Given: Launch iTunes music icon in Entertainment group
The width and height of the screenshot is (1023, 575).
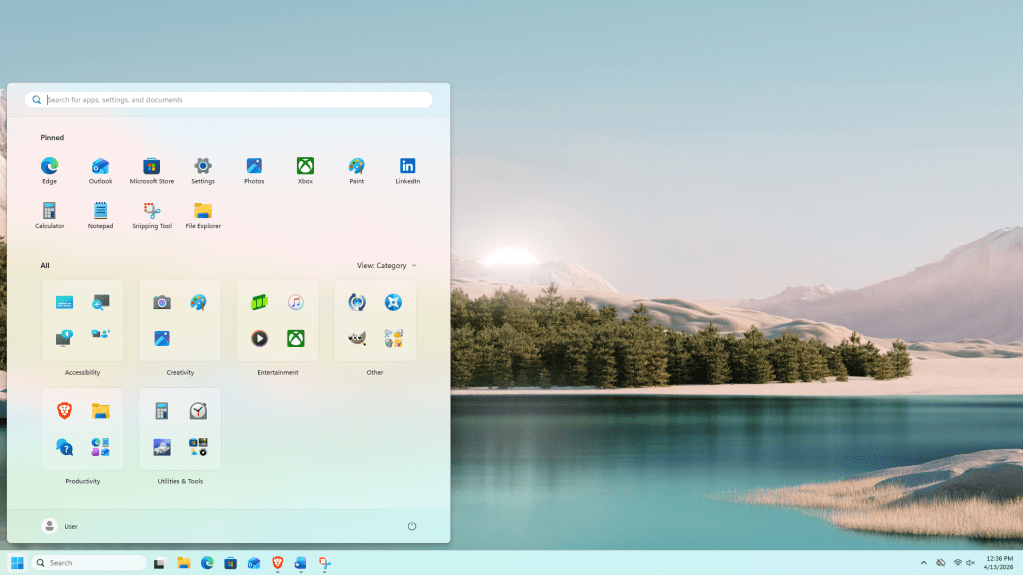Looking at the screenshot, I should pyautogui.click(x=296, y=302).
